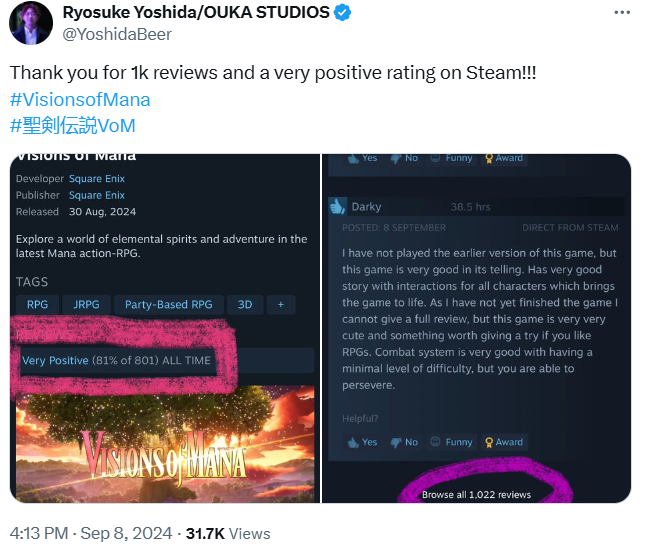Select the JRPG tag
This screenshot has width=647, height=546.
coord(86,304)
